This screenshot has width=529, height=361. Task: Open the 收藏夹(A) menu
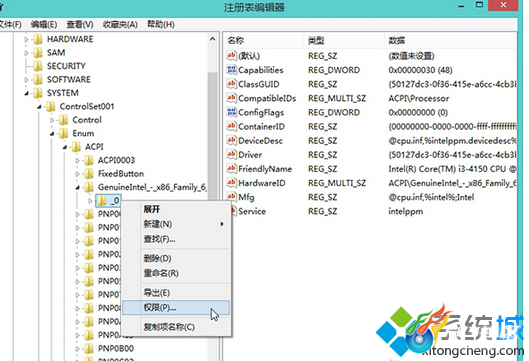[120, 24]
